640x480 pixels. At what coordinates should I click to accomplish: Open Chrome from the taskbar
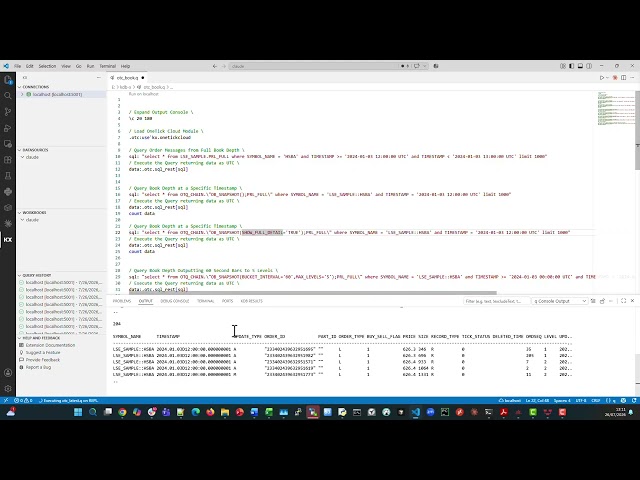pyautogui.click(x=122, y=412)
